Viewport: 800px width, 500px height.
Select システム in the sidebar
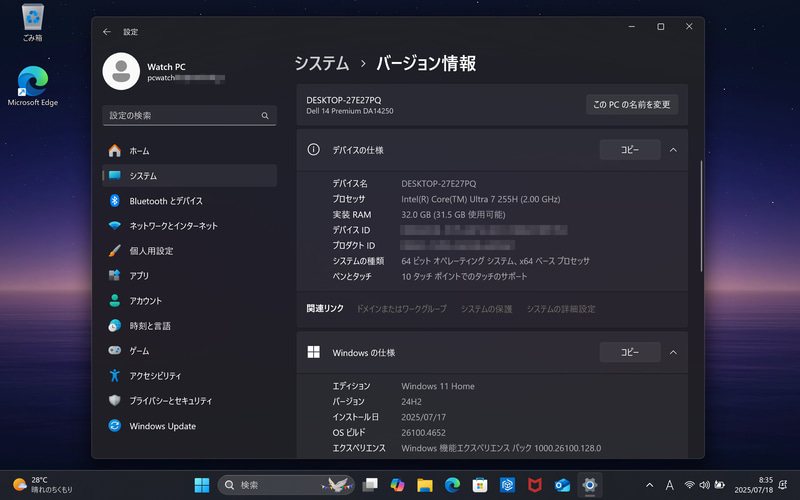coord(189,176)
